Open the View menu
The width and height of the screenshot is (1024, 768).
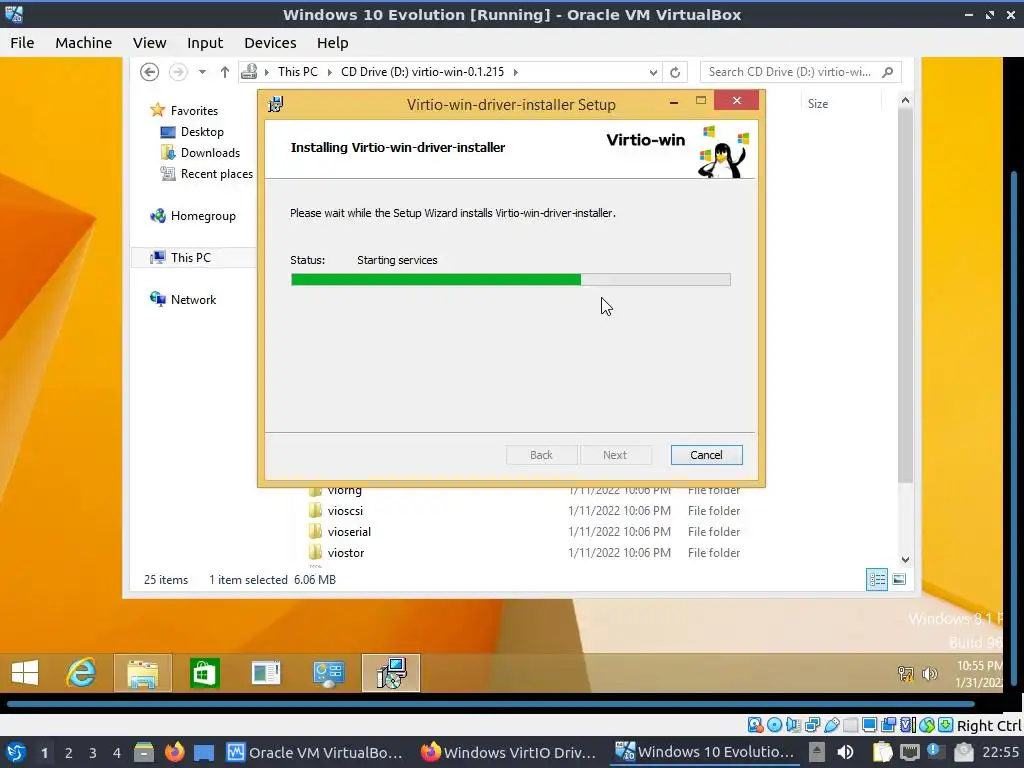pos(150,42)
